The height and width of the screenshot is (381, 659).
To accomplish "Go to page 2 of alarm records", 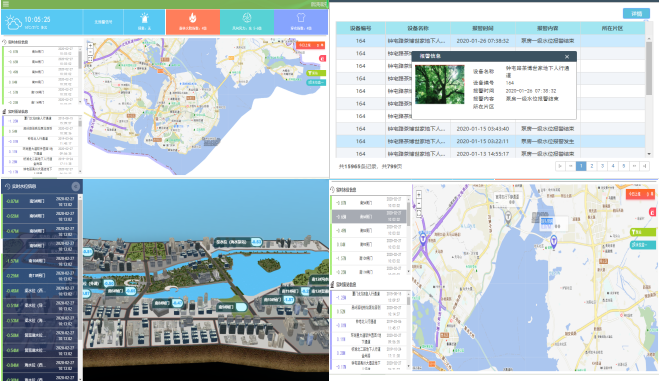I will (x=592, y=166).
